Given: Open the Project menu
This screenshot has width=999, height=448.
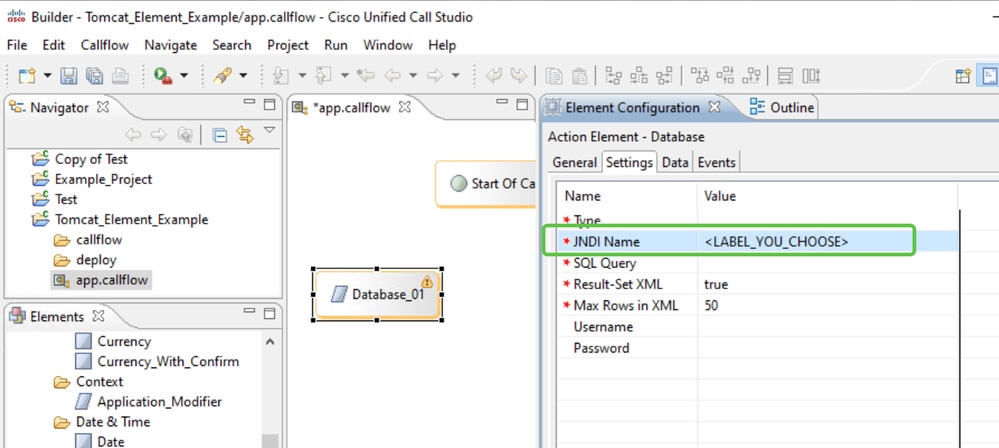Looking at the screenshot, I should coord(288,45).
